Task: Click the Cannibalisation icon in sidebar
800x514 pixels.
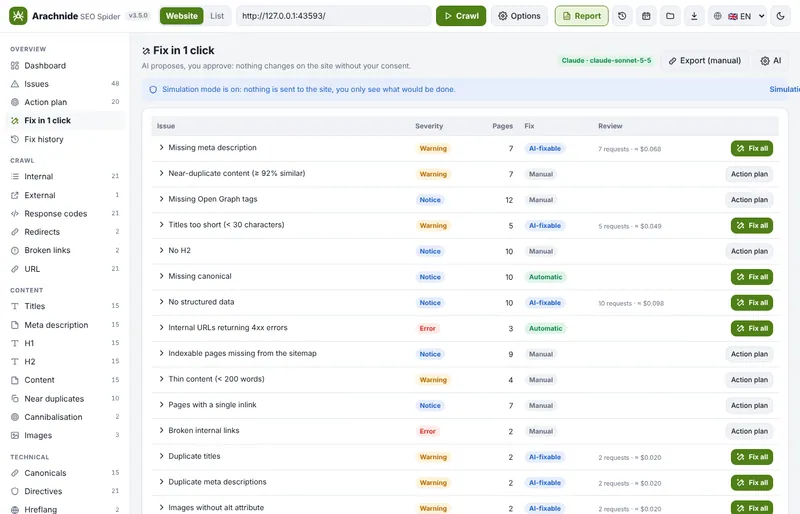Action: (x=15, y=417)
